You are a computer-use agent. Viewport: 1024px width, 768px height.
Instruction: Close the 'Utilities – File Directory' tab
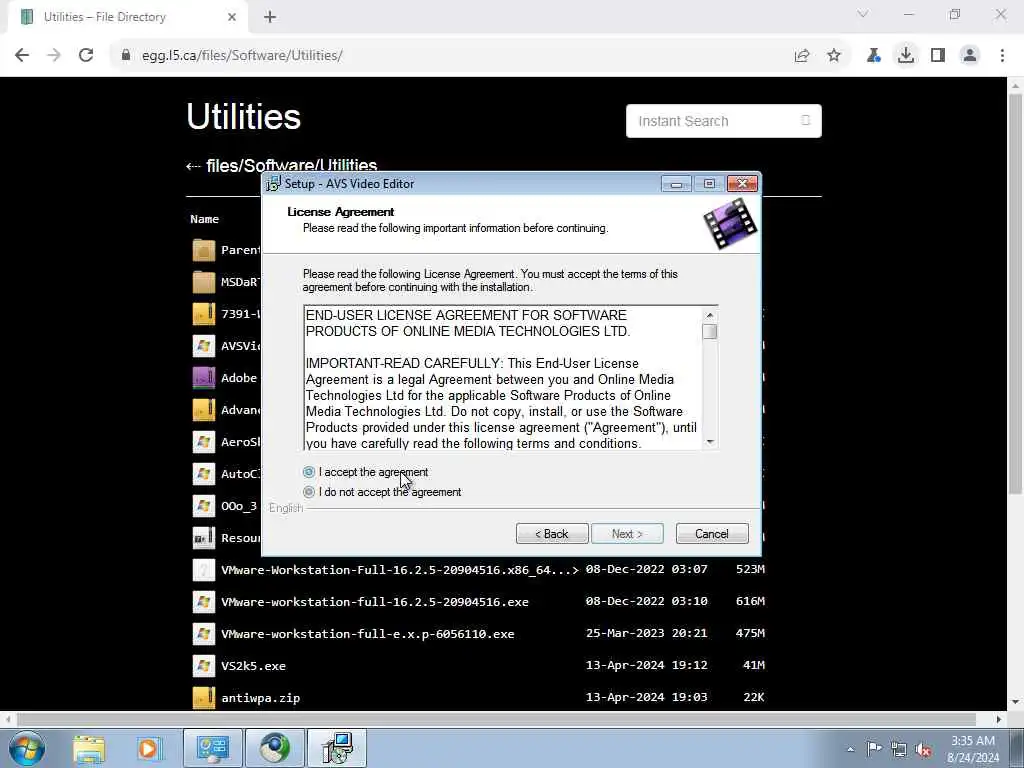point(232,17)
